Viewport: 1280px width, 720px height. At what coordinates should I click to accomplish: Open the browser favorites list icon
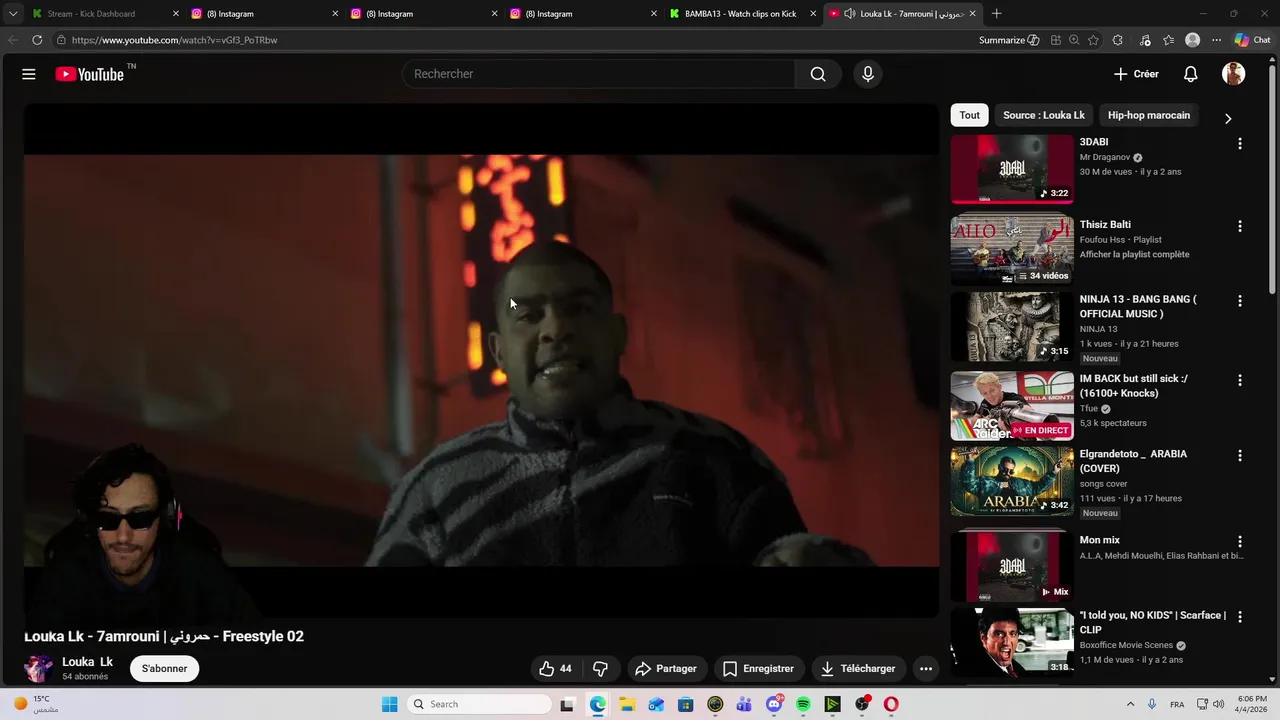pyautogui.click(x=1168, y=40)
